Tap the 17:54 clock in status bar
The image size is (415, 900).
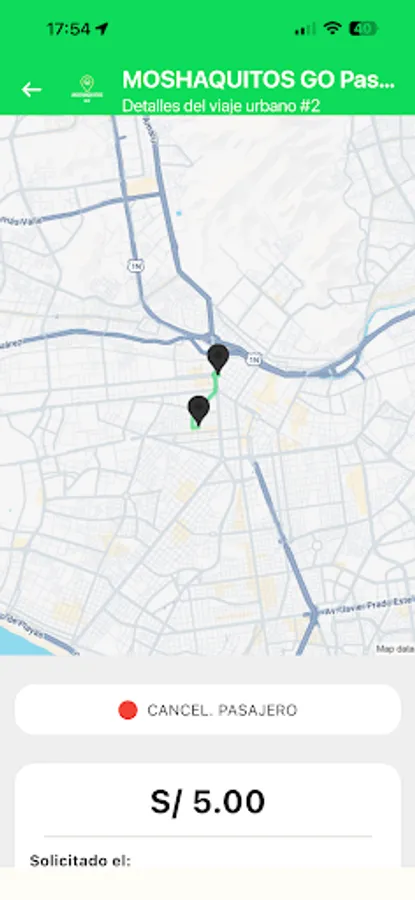point(68,29)
